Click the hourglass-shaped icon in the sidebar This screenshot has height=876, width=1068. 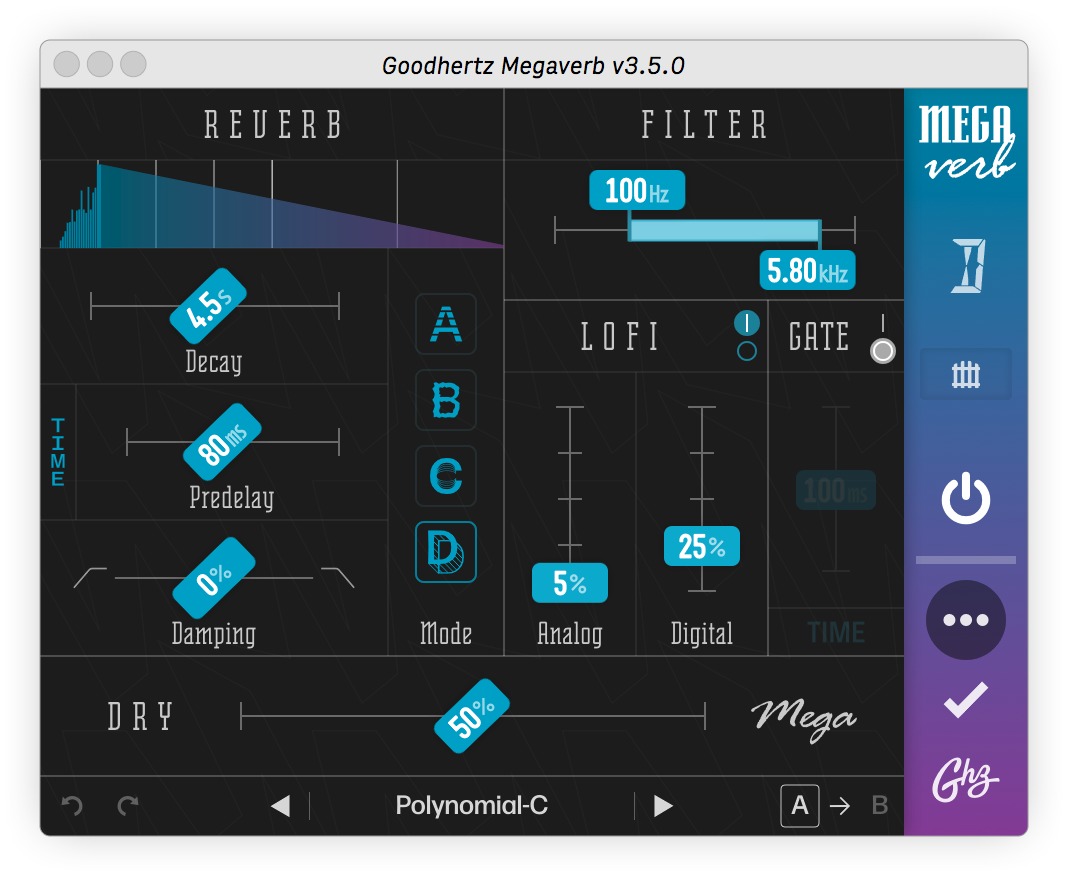pyautogui.click(x=968, y=266)
